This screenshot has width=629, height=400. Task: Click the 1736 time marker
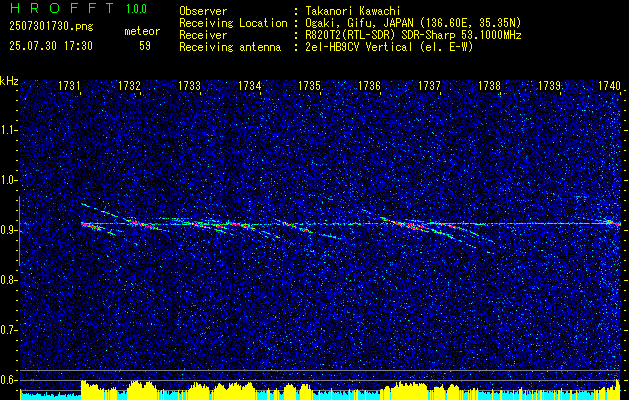(369, 85)
